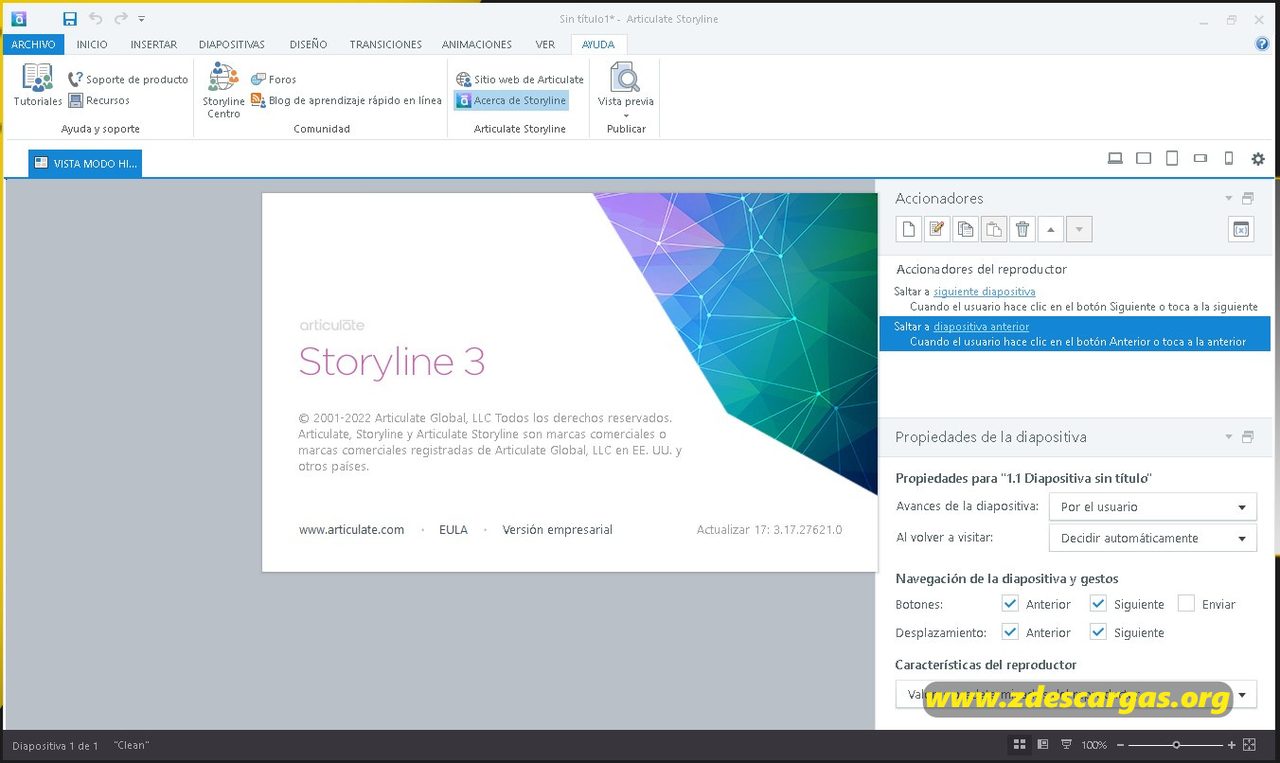1280x763 pixels.
Task: Open the EULA link
Action: pos(453,530)
